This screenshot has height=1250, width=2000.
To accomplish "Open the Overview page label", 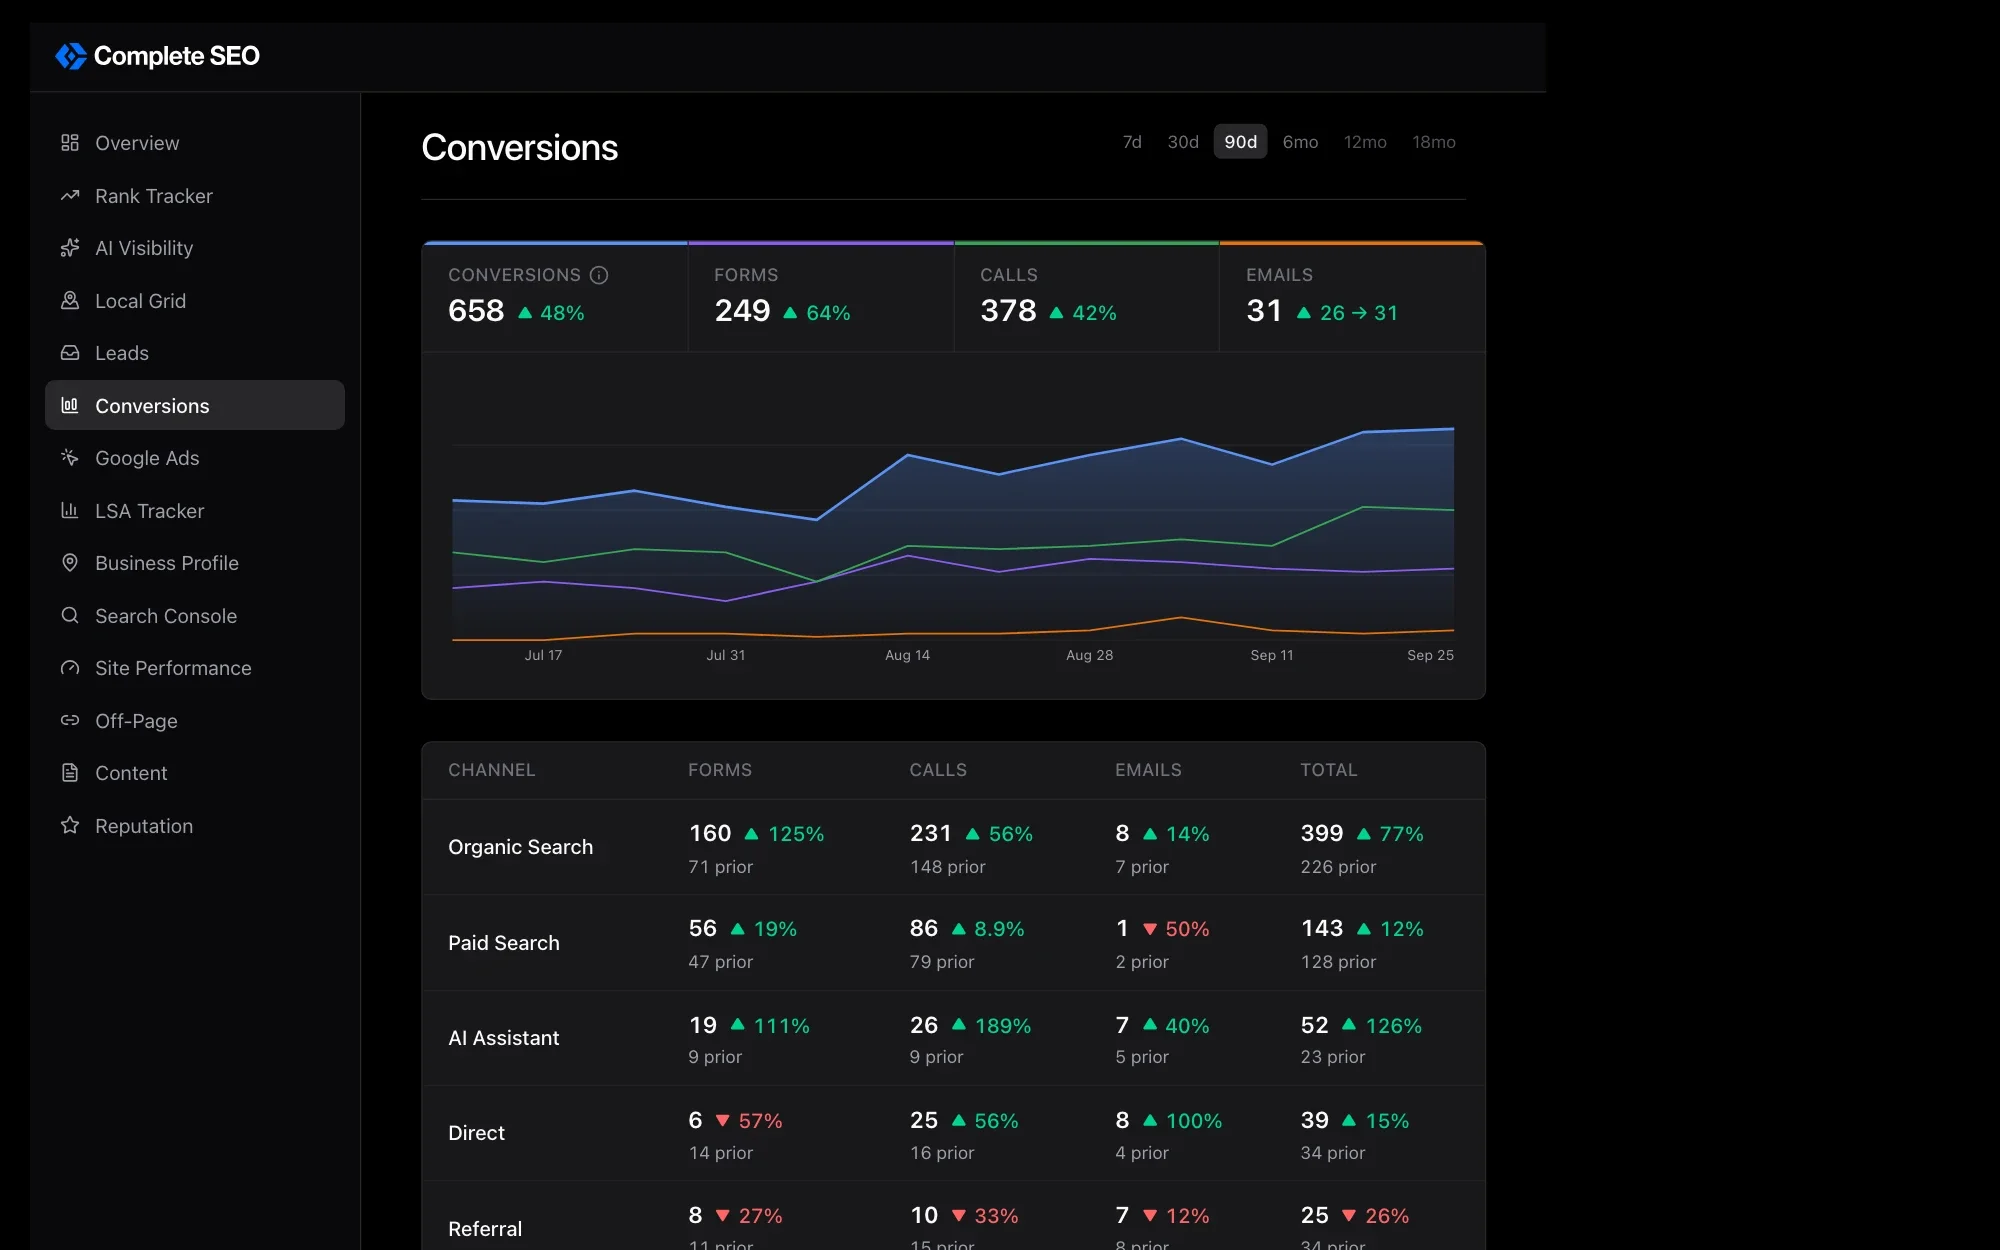I will tap(137, 143).
